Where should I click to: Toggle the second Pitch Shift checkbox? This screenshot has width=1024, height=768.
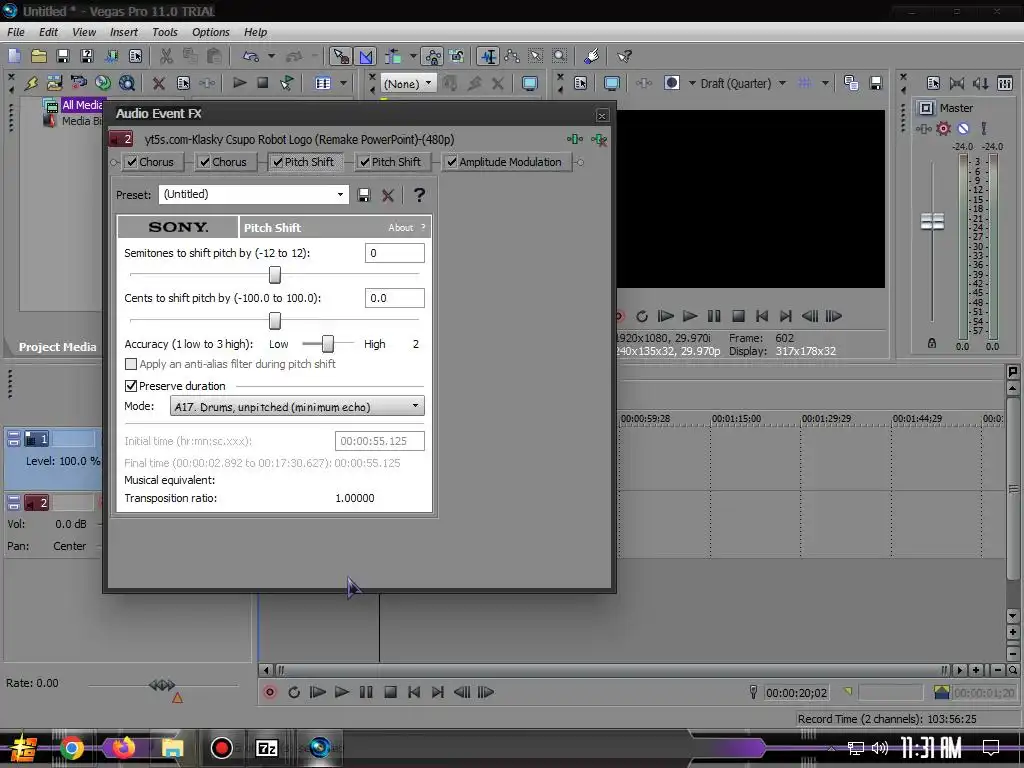point(364,162)
